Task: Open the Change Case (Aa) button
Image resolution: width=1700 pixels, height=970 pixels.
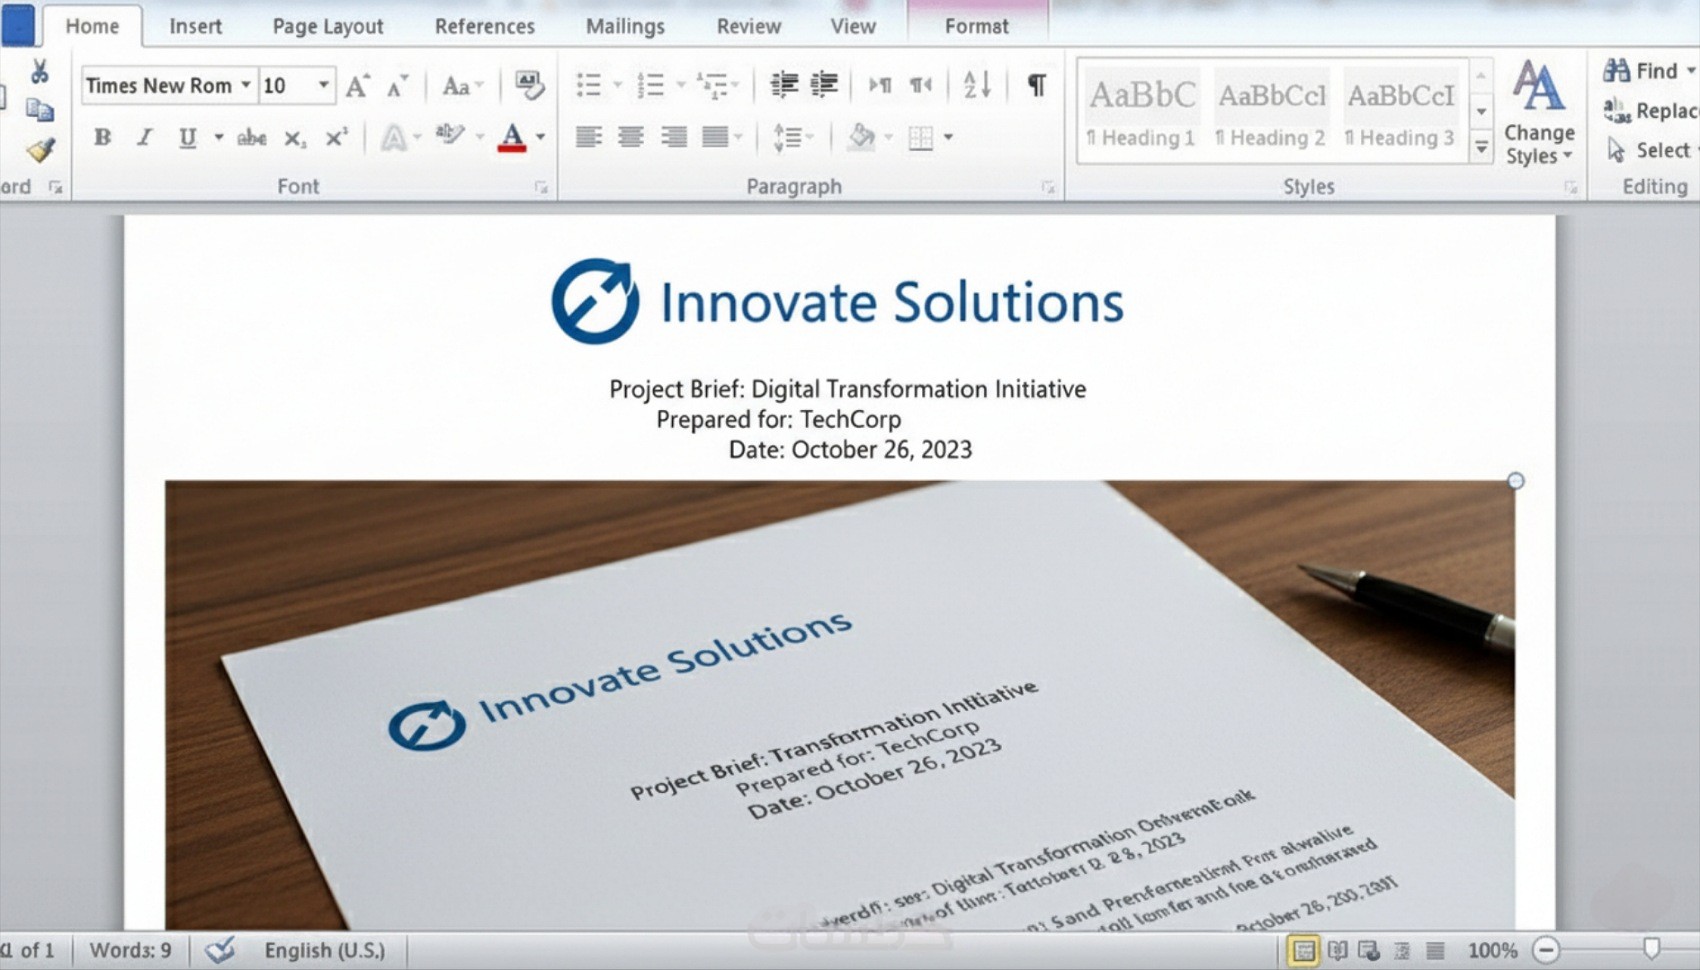Action: [x=462, y=86]
